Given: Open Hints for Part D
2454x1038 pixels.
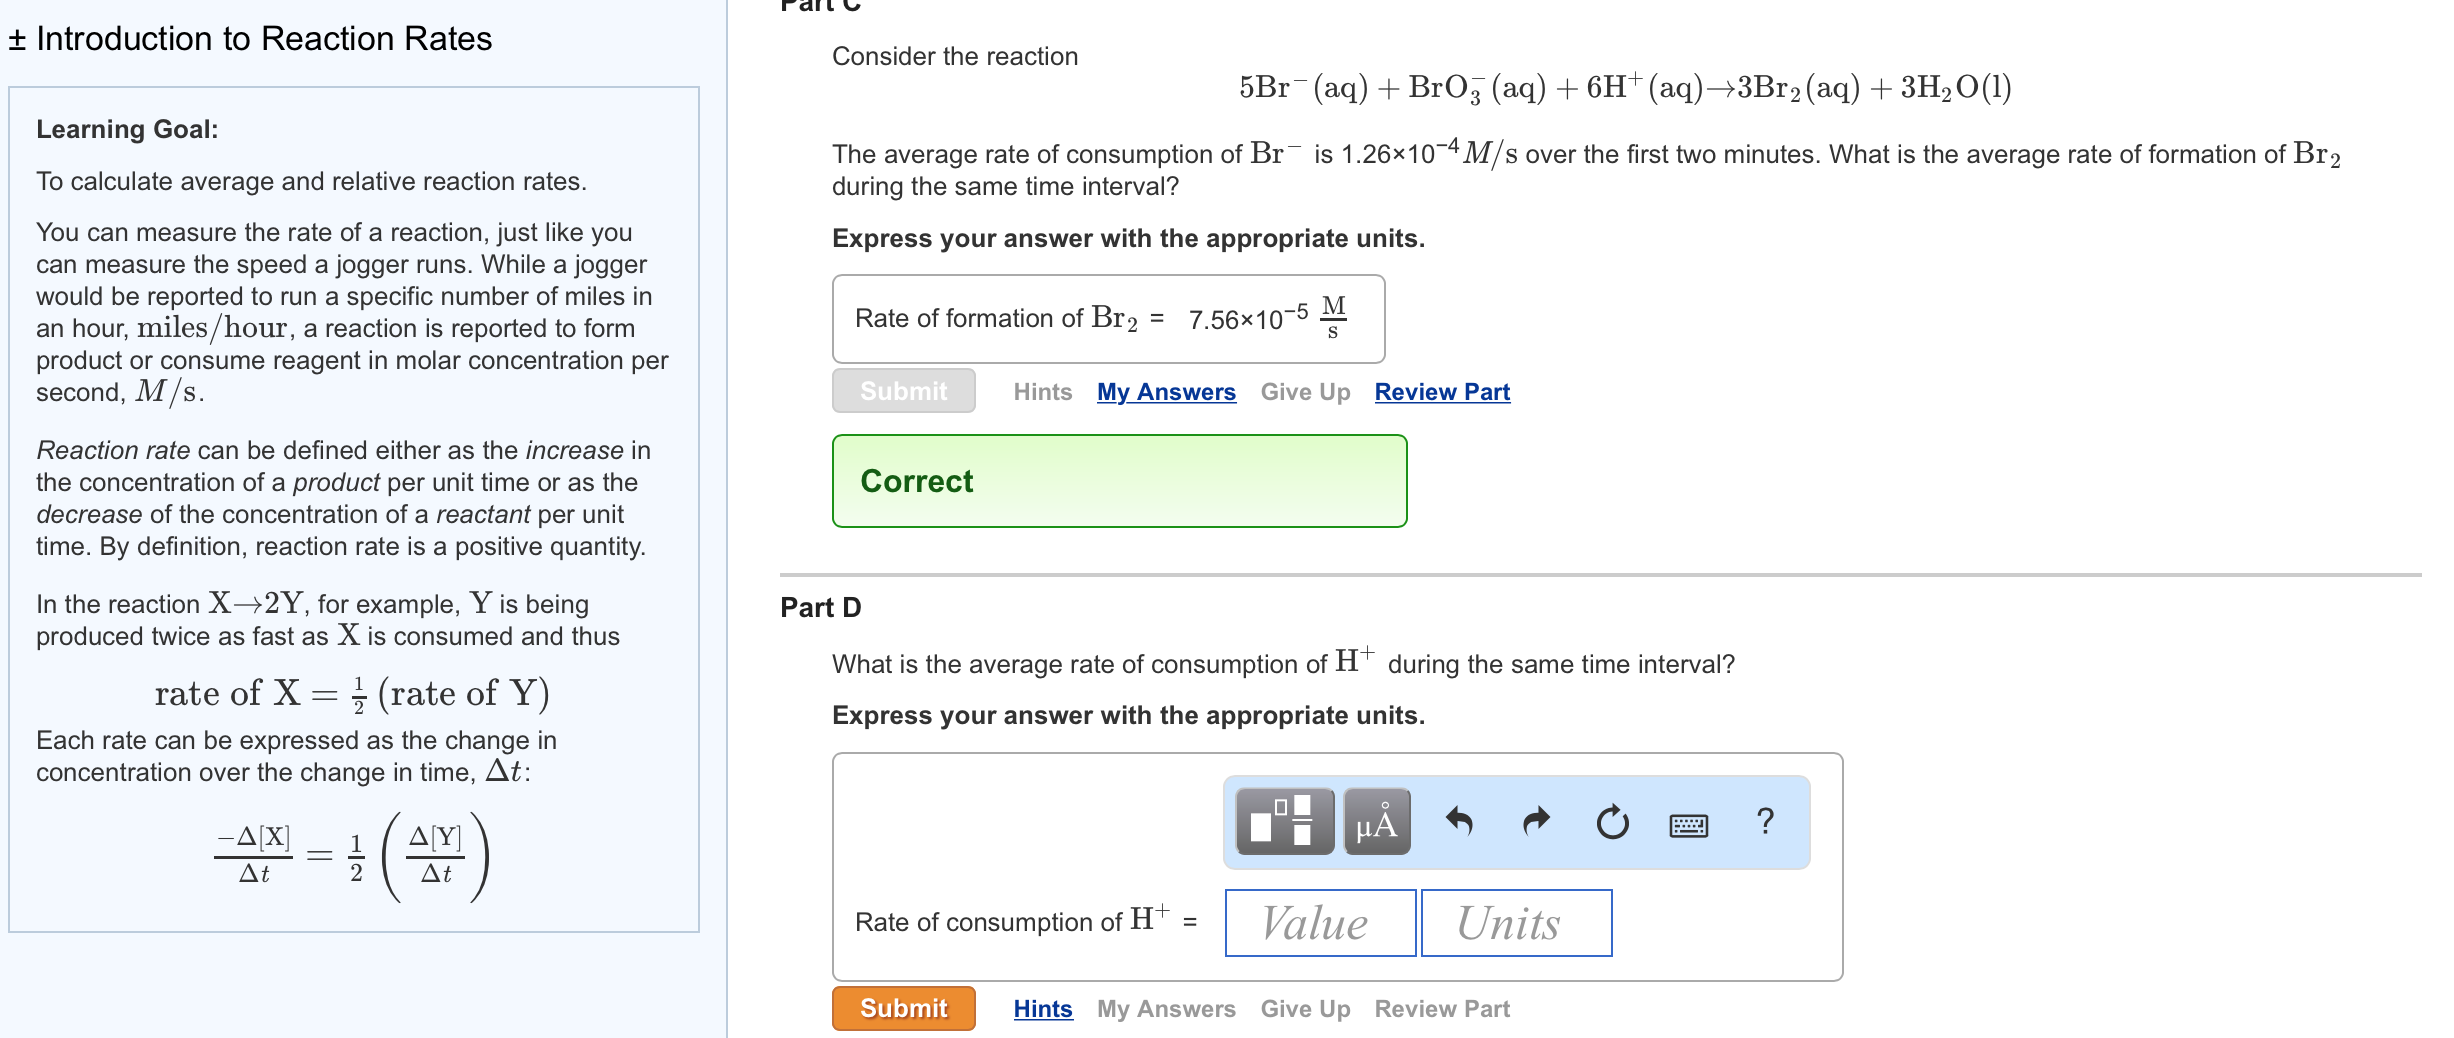Looking at the screenshot, I should click(1042, 1008).
